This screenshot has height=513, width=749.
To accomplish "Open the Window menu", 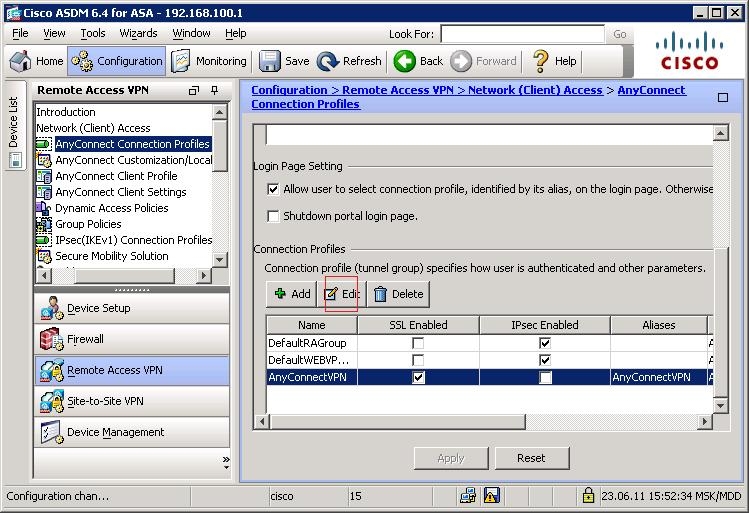I will pos(191,33).
